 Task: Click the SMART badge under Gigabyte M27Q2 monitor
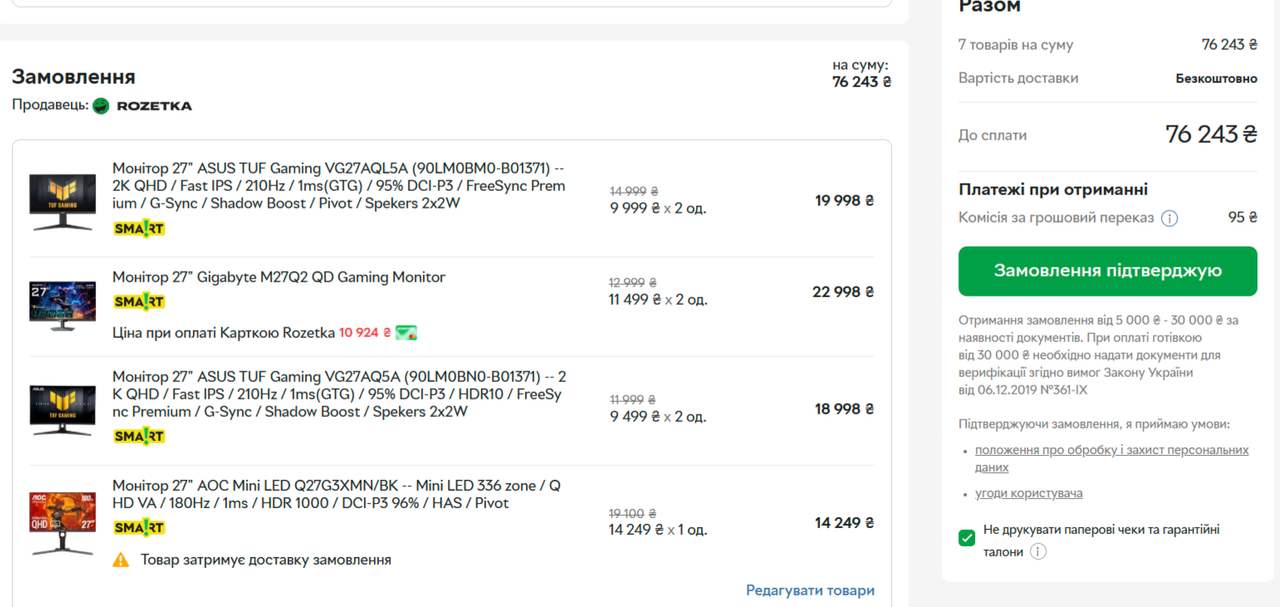pos(139,301)
